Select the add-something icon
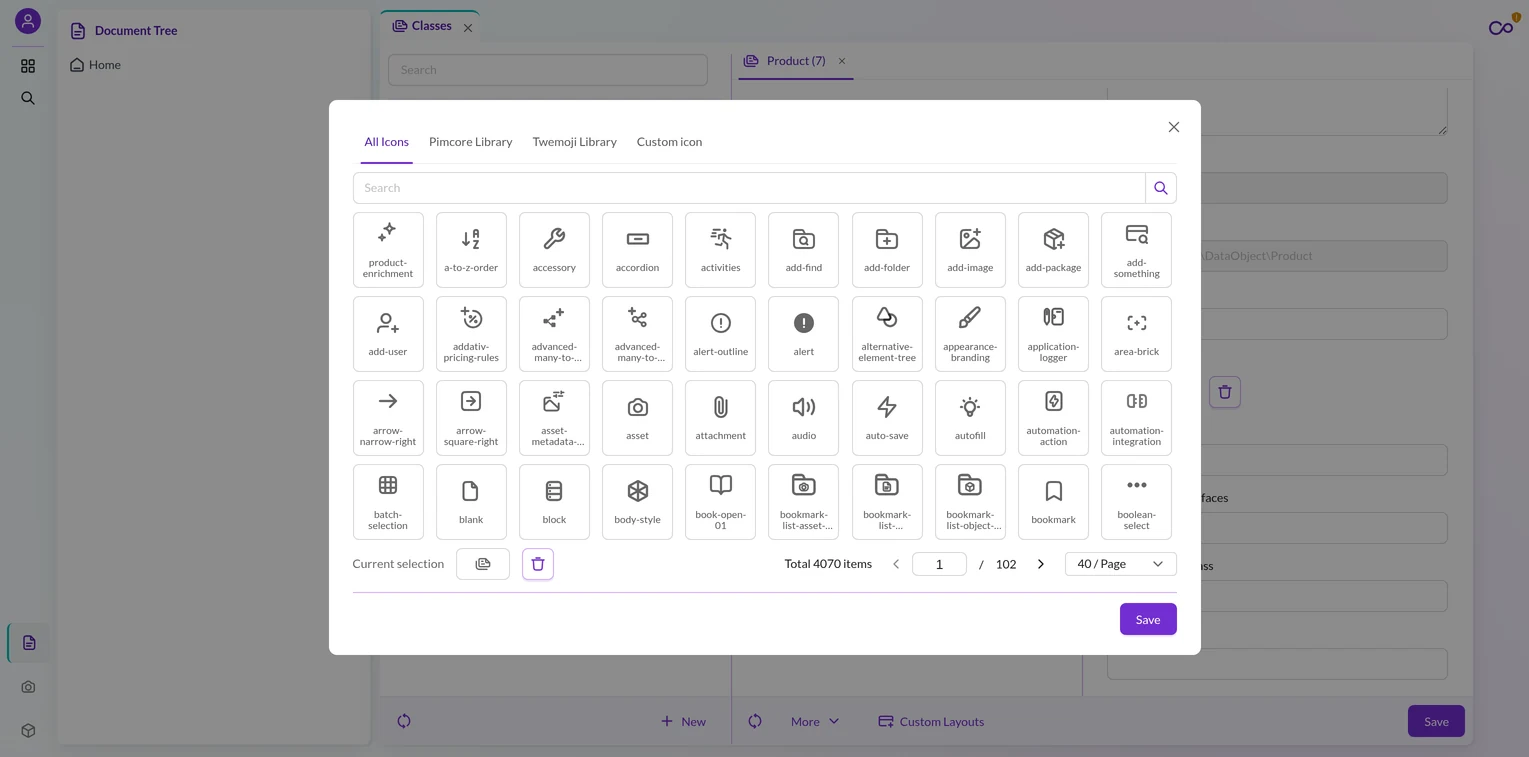Screen dimensions: 1529x757 pos(1136,249)
